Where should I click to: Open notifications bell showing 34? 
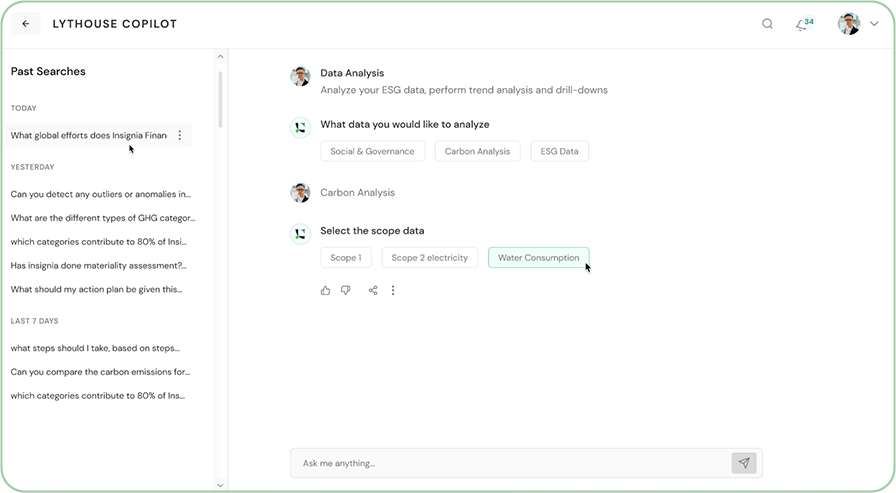(x=805, y=24)
